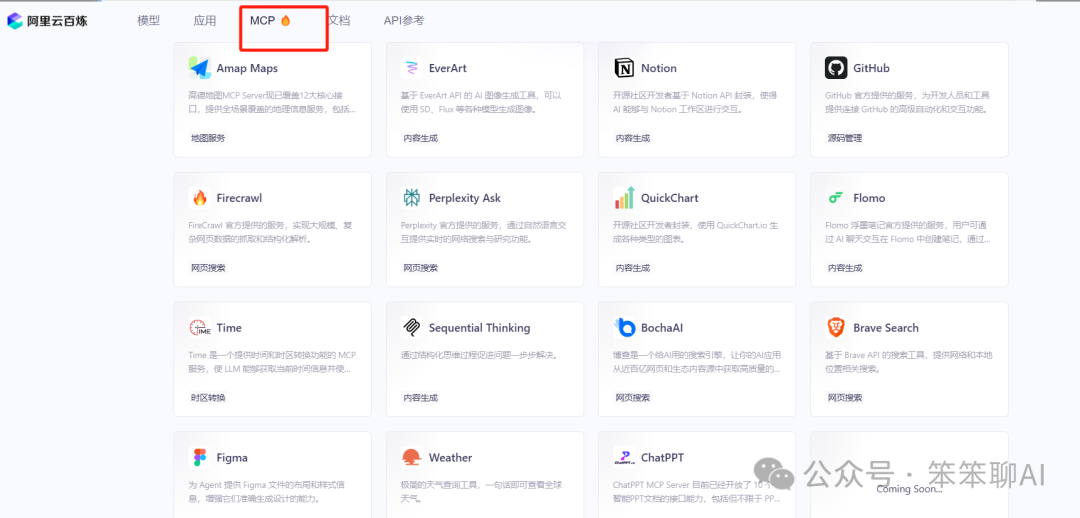This screenshot has width=1080, height=518.
Task: Open the Brave Search card title
Action: click(x=886, y=329)
